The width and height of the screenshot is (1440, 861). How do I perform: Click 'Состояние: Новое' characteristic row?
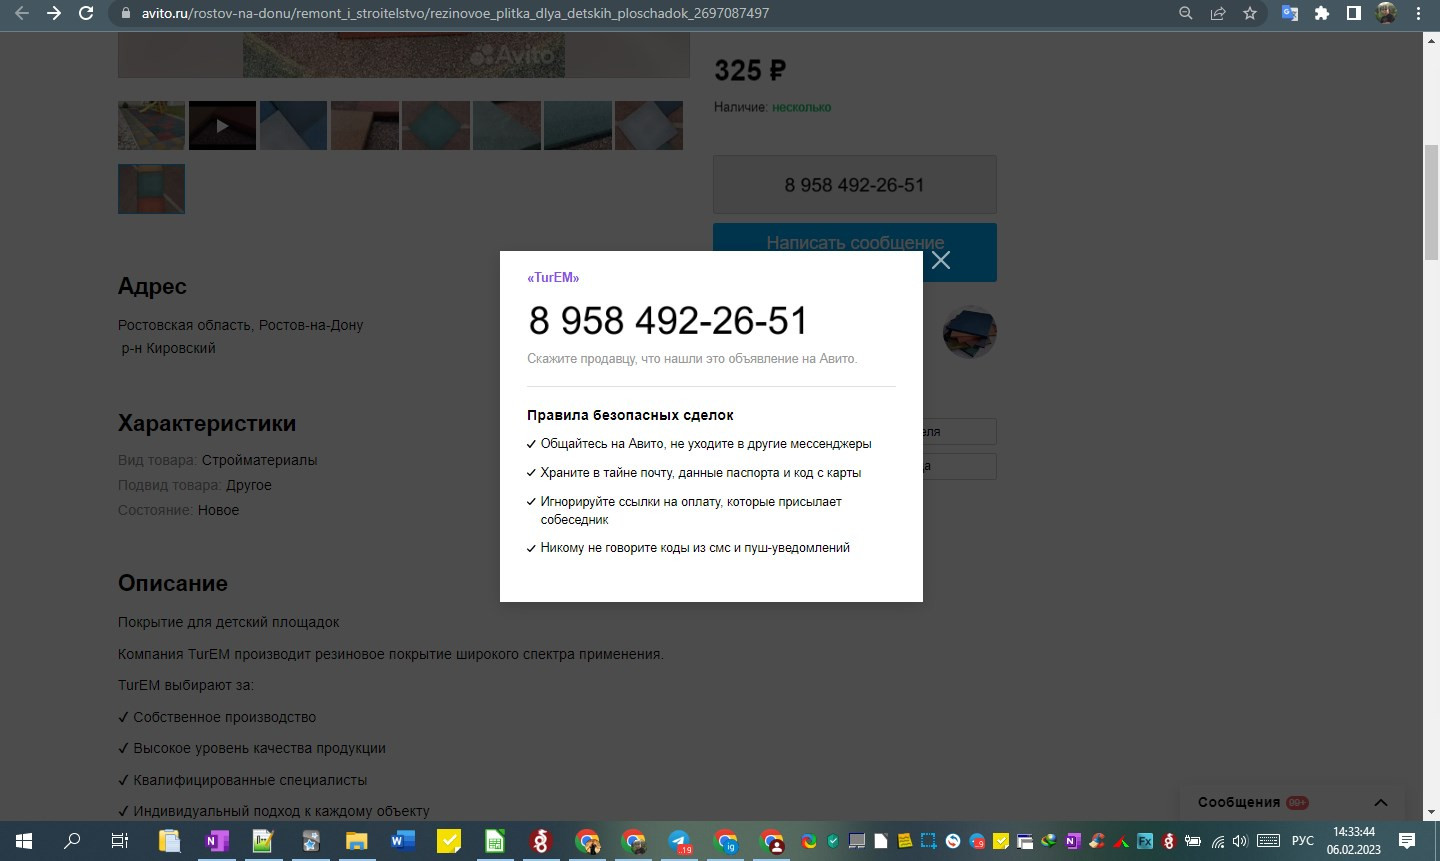[x=178, y=510]
